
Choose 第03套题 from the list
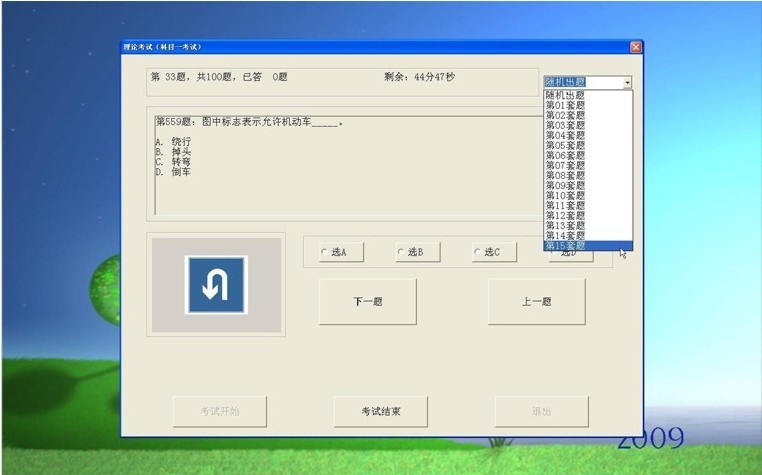(588, 125)
